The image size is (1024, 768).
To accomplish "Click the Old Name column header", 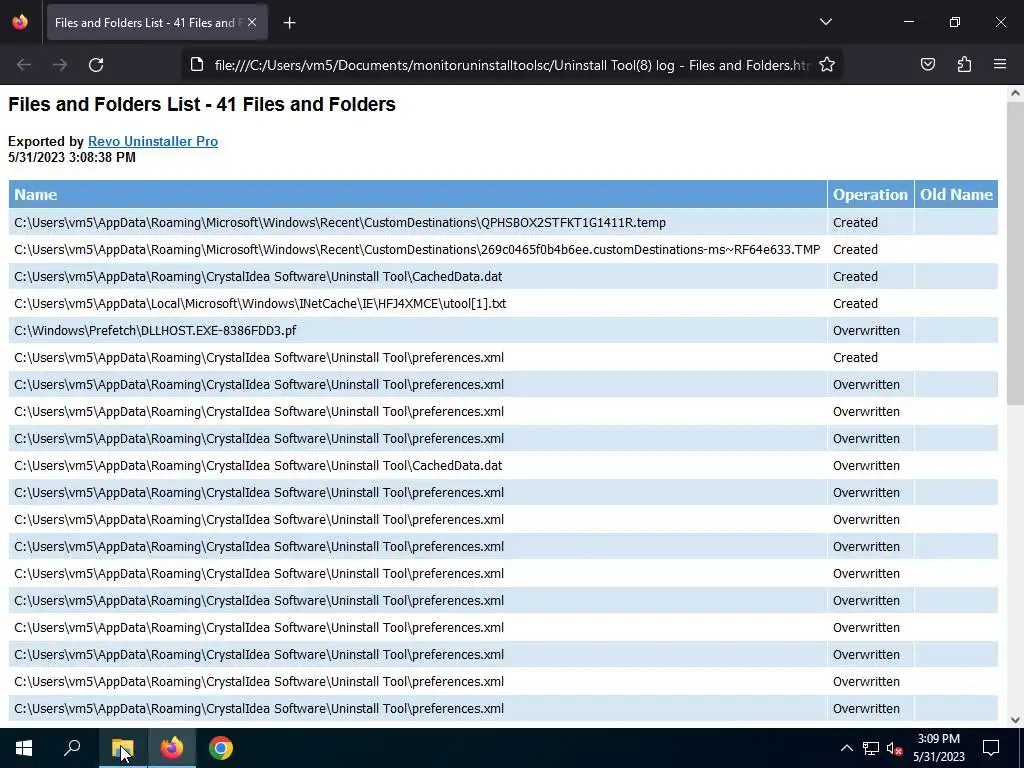I will pos(956,195).
